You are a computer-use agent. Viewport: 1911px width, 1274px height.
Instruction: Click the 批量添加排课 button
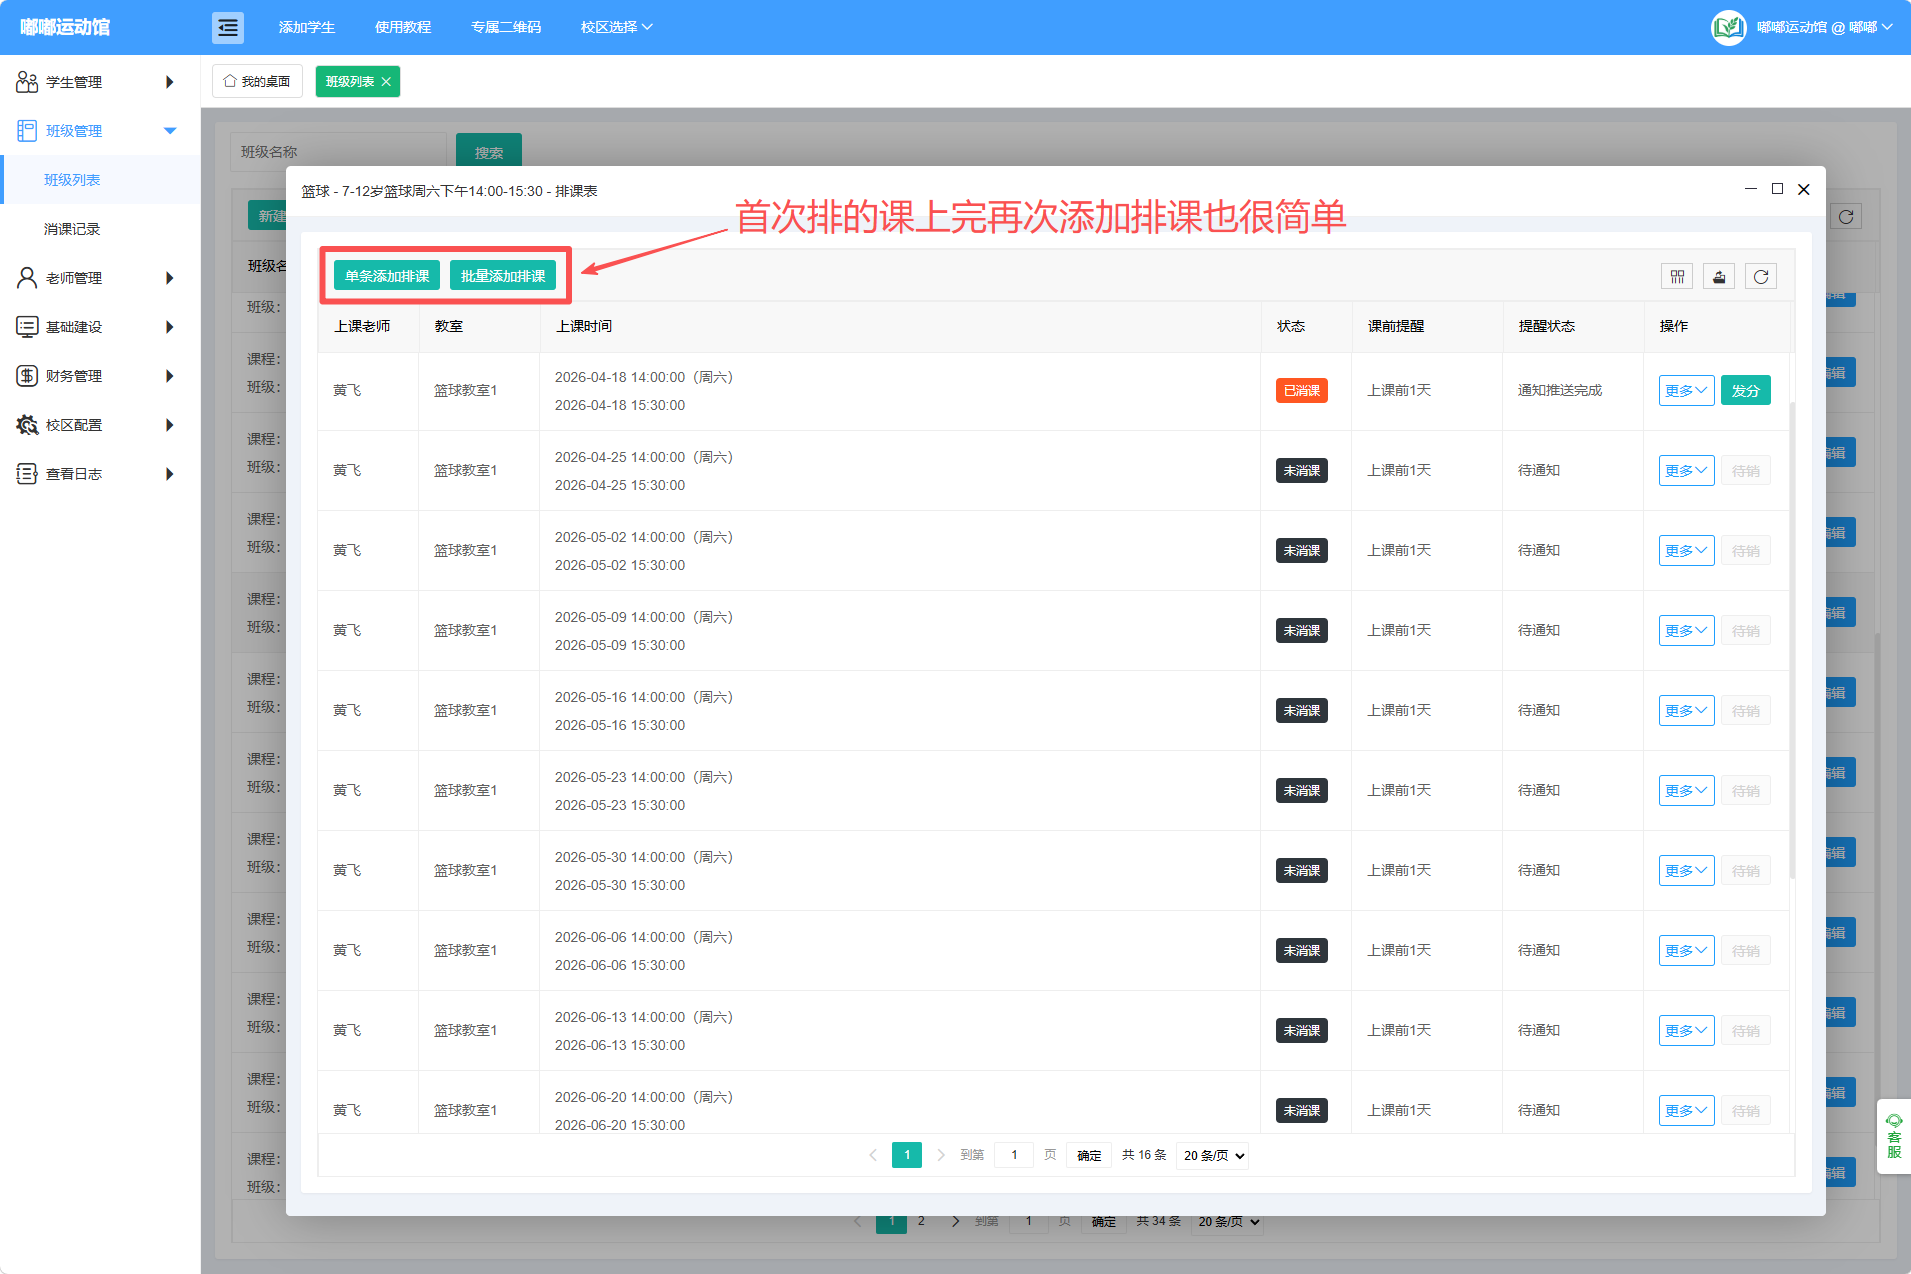(x=503, y=276)
